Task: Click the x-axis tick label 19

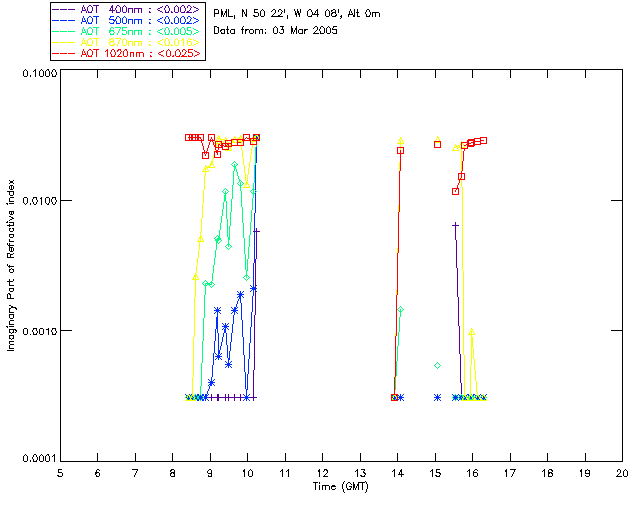Action: (584, 473)
